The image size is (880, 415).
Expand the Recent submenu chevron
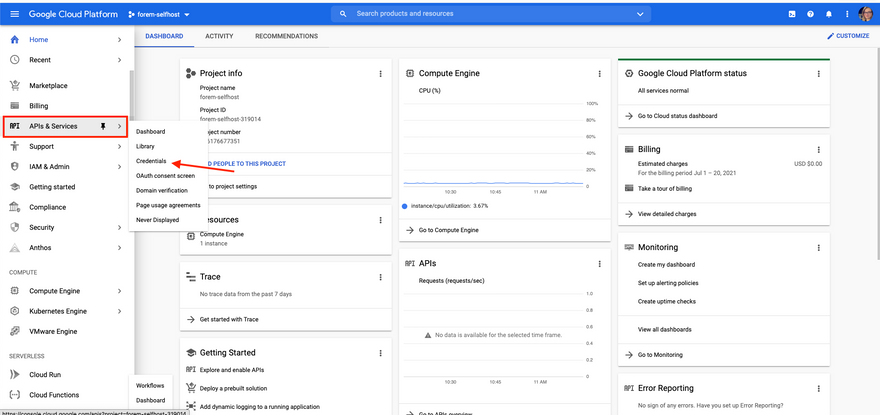coord(119,60)
